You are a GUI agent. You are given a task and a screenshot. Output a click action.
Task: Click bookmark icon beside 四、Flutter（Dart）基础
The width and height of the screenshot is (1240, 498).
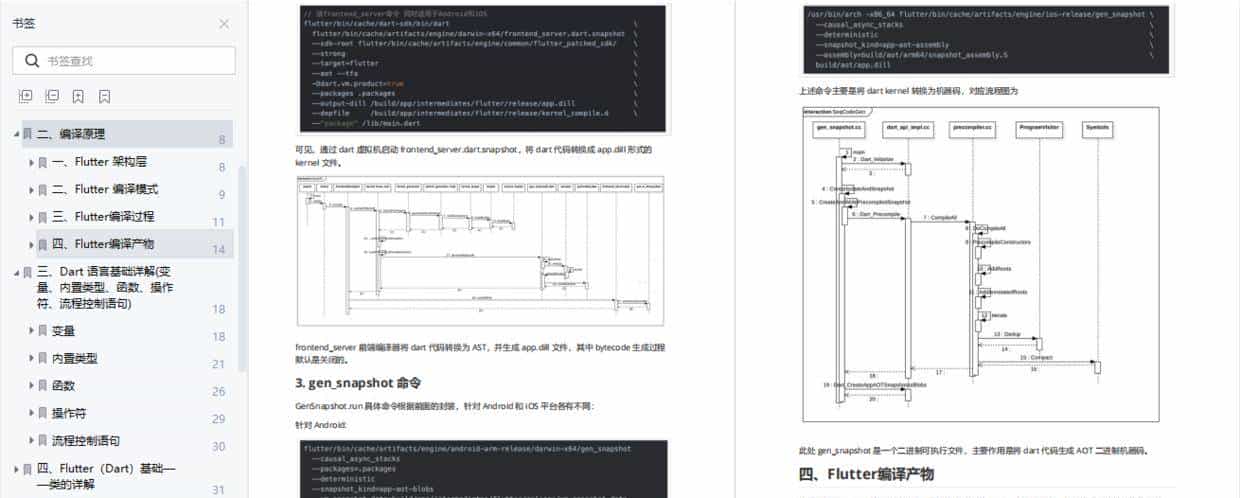tap(28, 468)
